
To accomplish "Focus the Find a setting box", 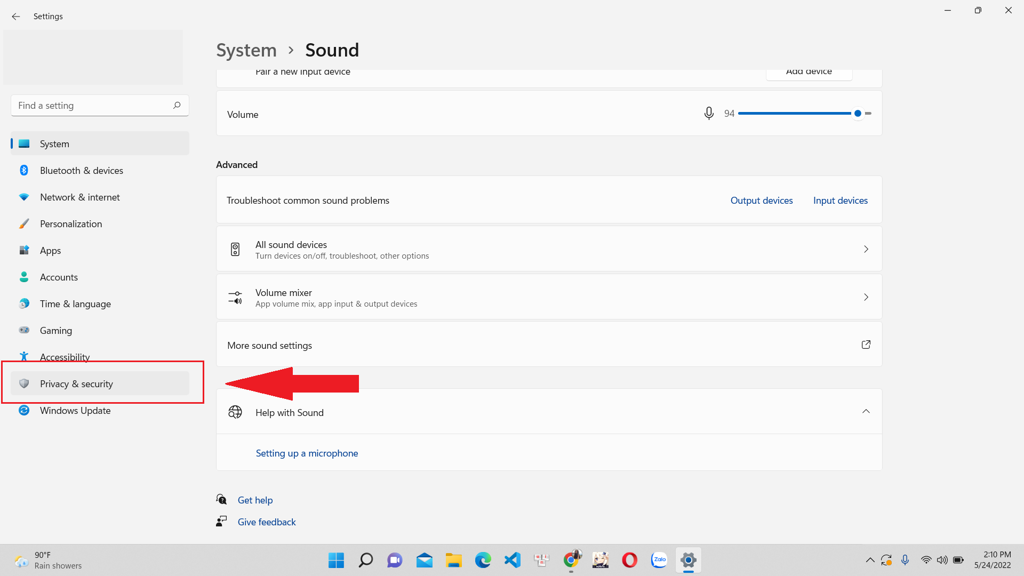I will coord(100,105).
